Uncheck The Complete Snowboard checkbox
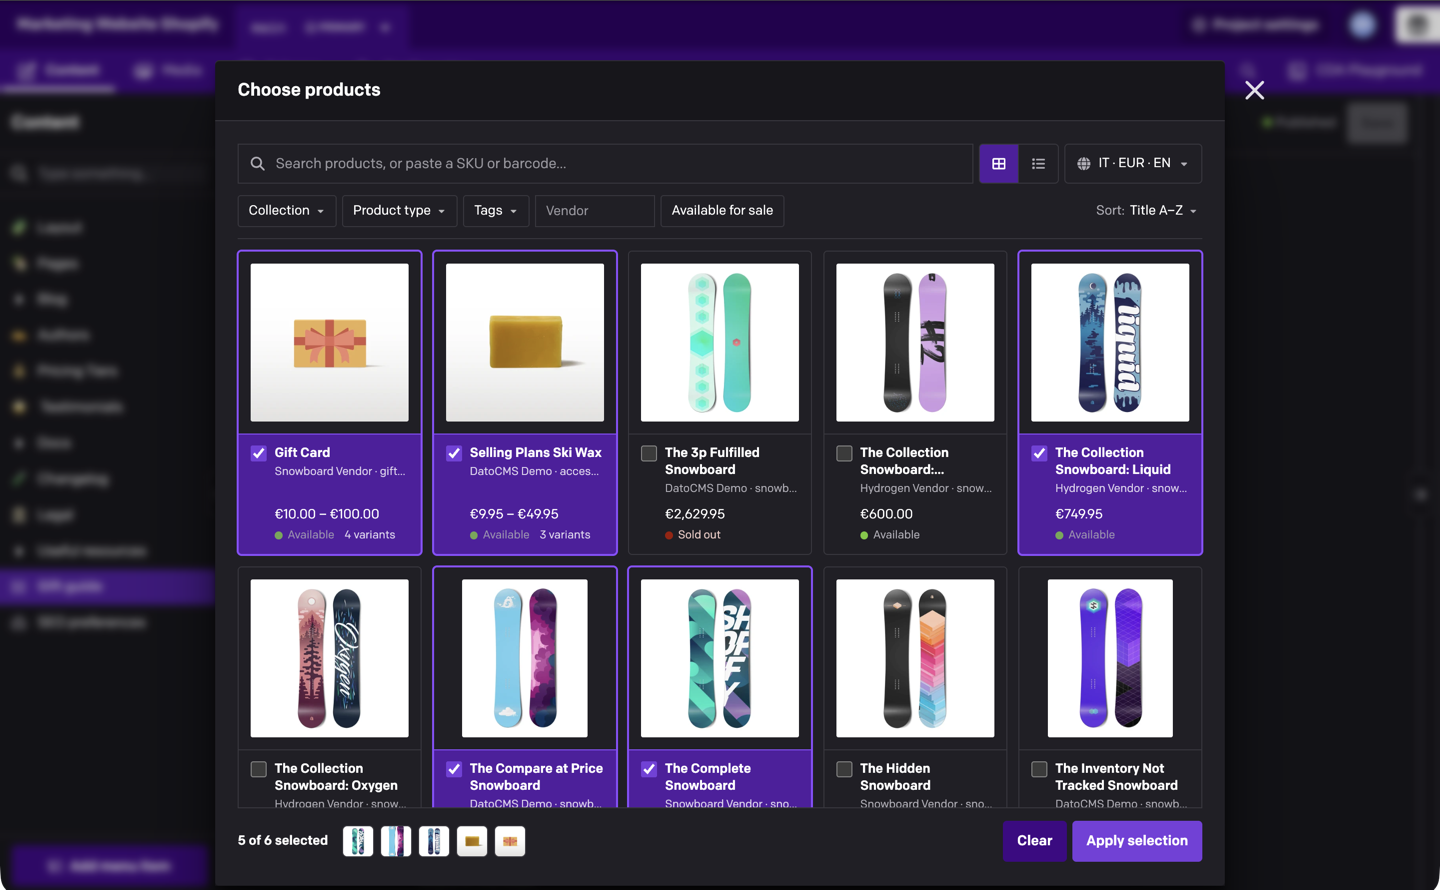The image size is (1440, 890). point(649,769)
